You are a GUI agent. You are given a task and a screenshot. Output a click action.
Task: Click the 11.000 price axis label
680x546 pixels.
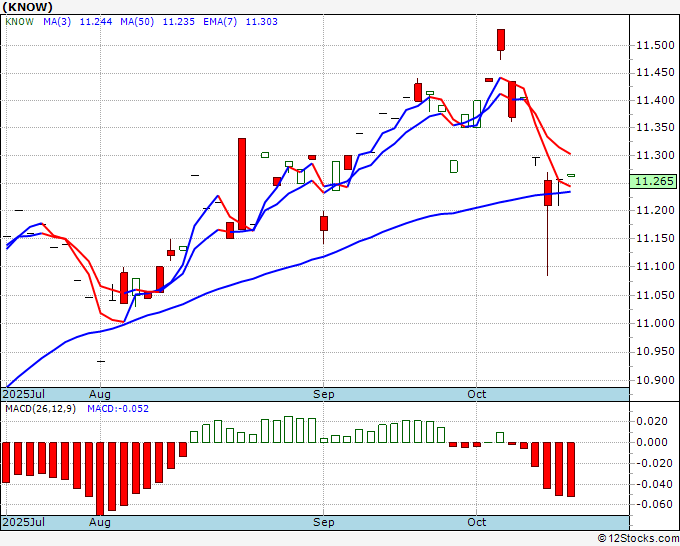pos(655,323)
